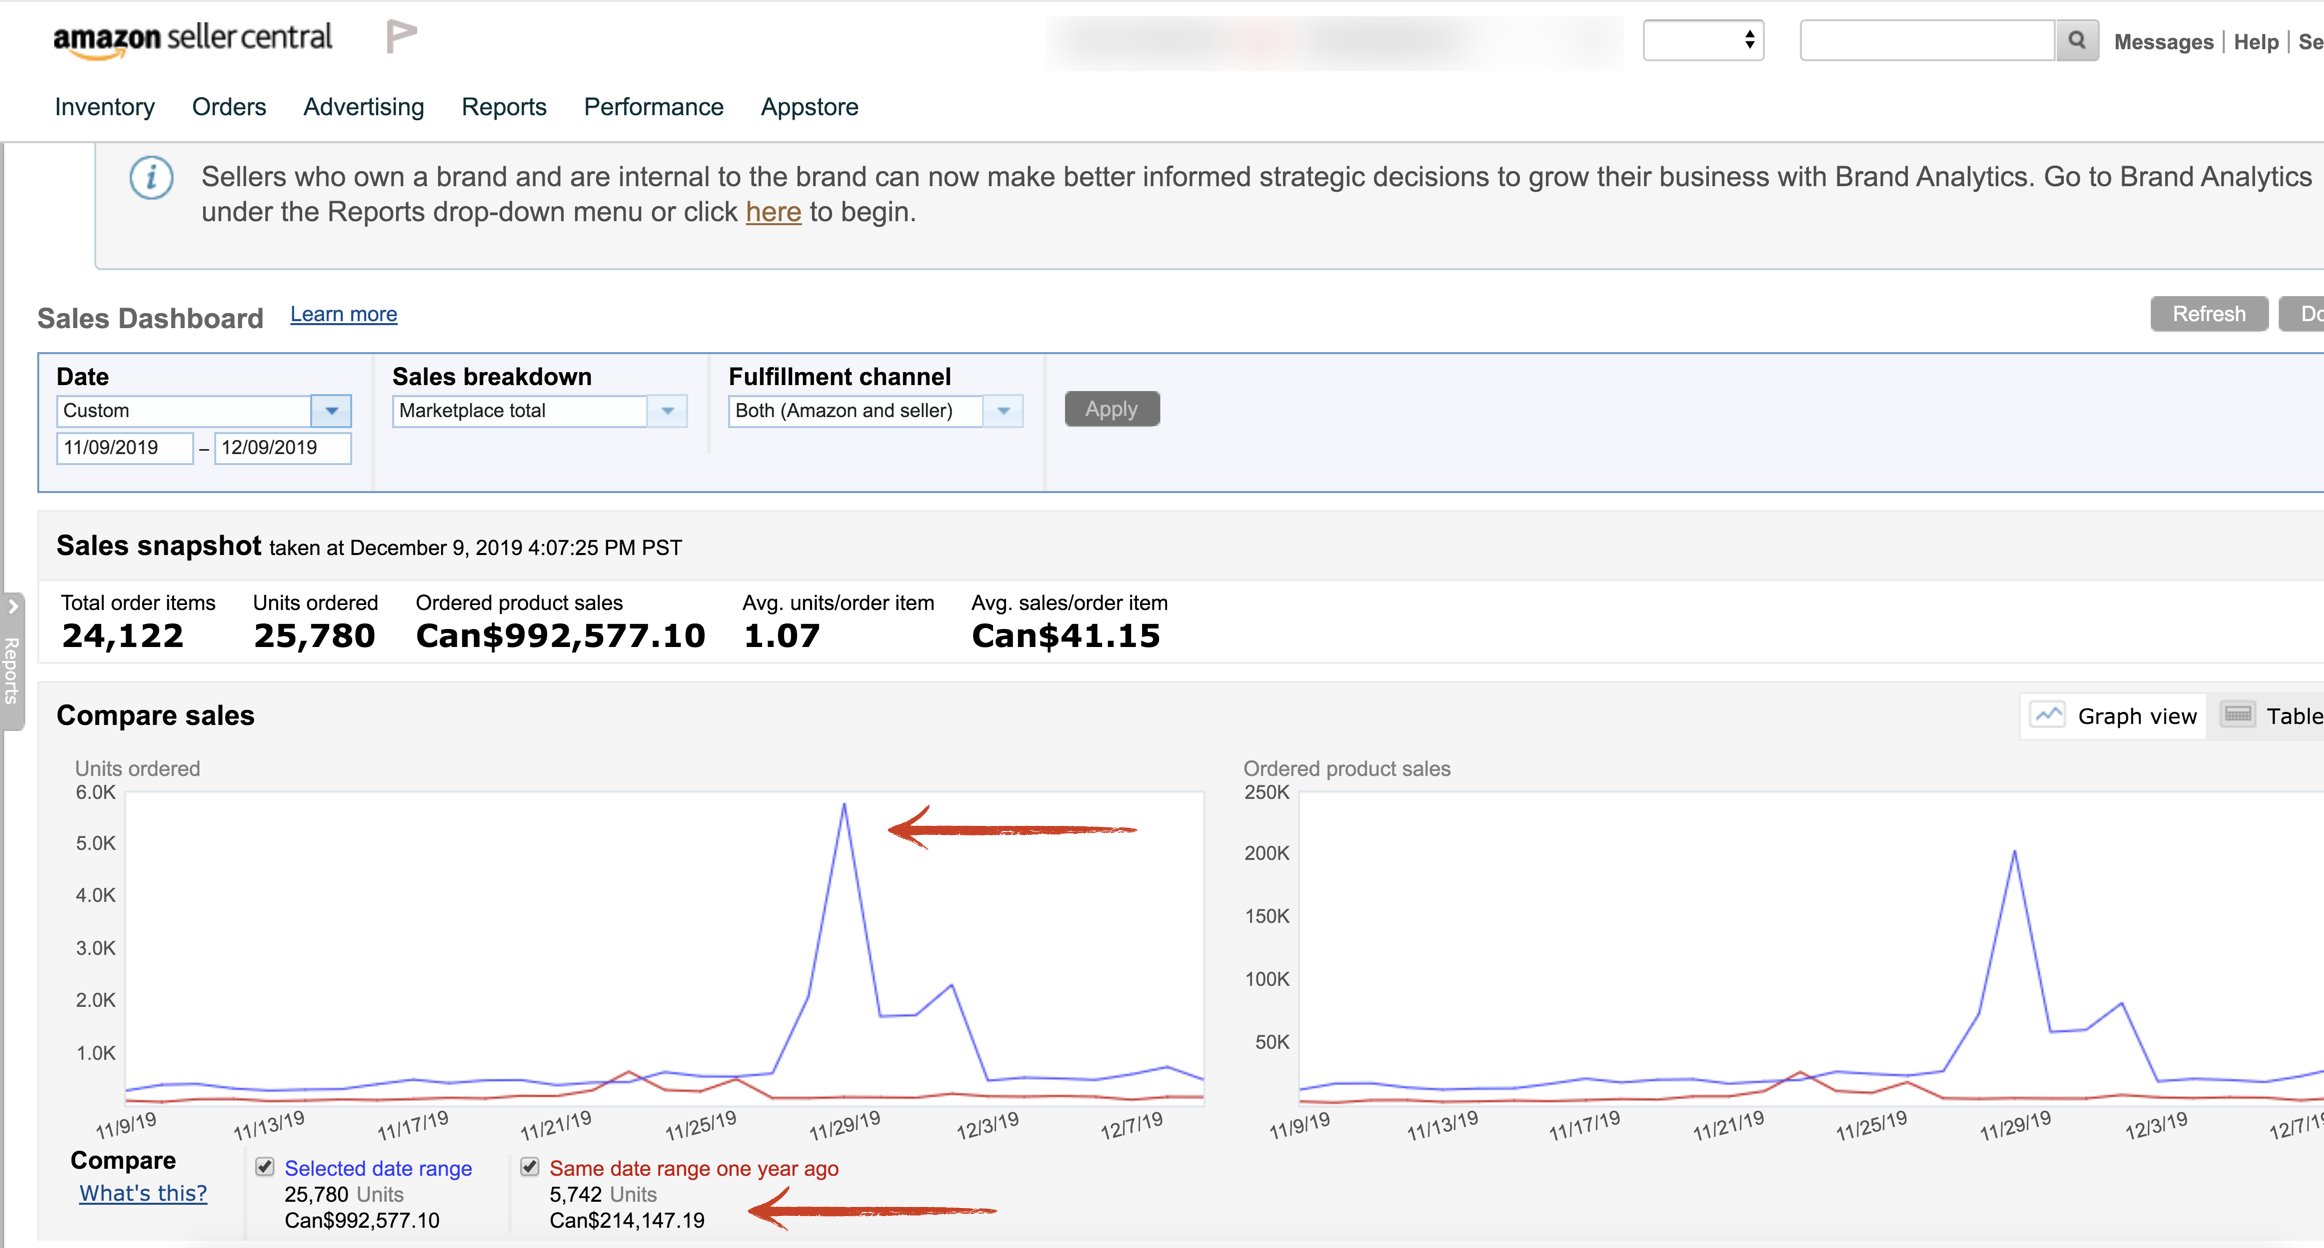Click the Compare sales heading
The width and height of the screenshot is (2324, 1248).
click(155, 716)
